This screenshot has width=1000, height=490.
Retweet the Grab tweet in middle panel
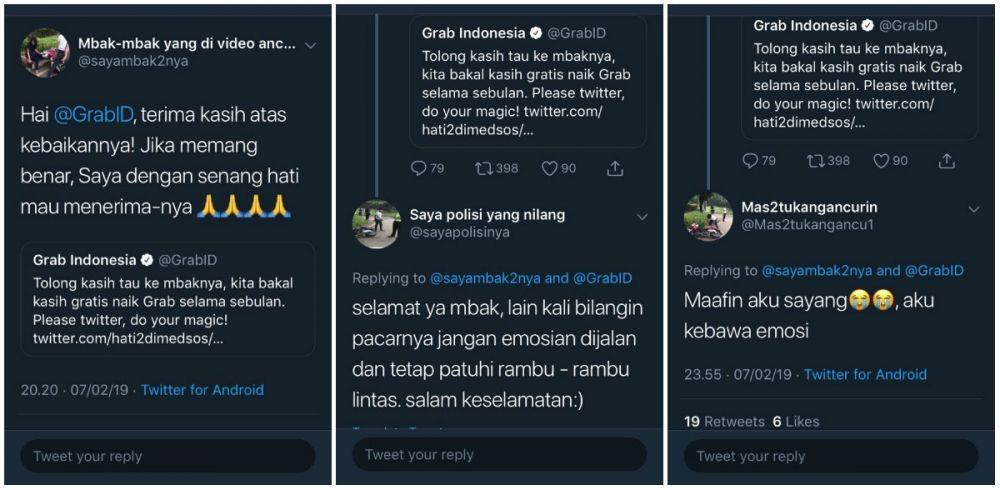(x=484, y=168)
